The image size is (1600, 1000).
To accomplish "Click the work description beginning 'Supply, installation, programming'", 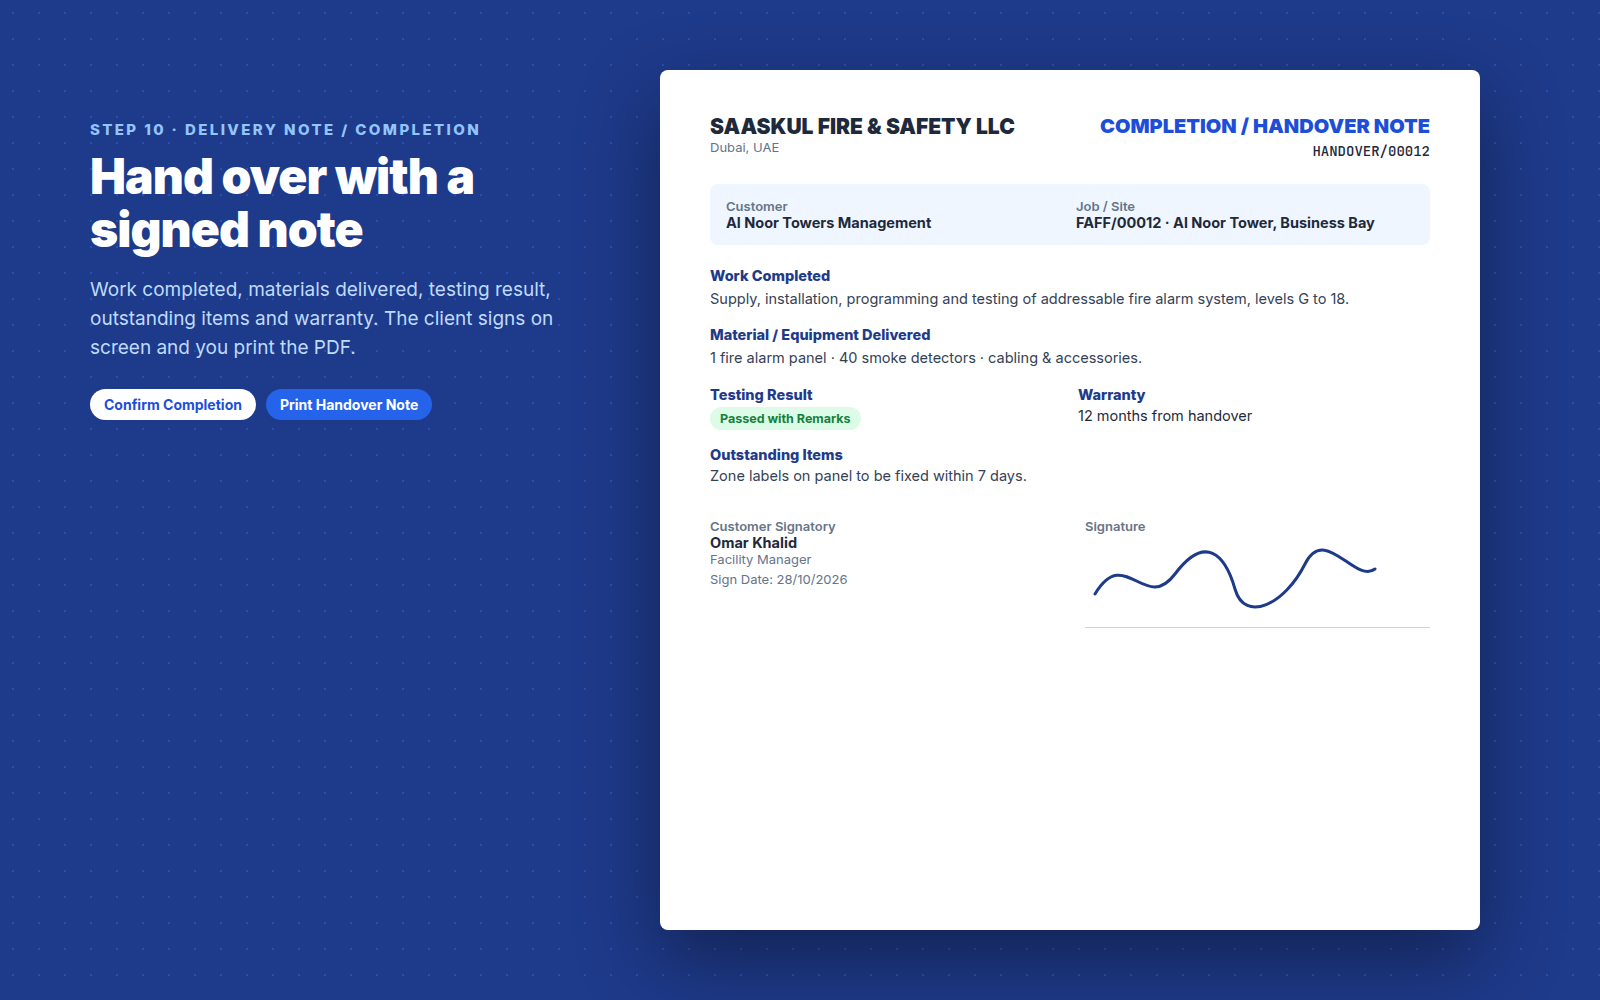I will pos(1029,299).
